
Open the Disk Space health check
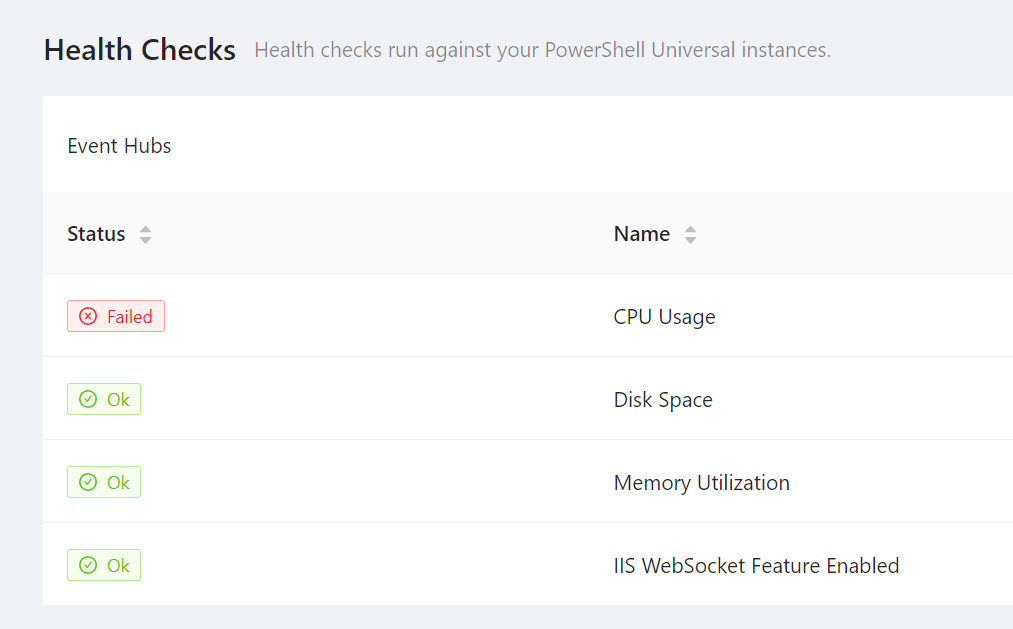click(663, 400)
